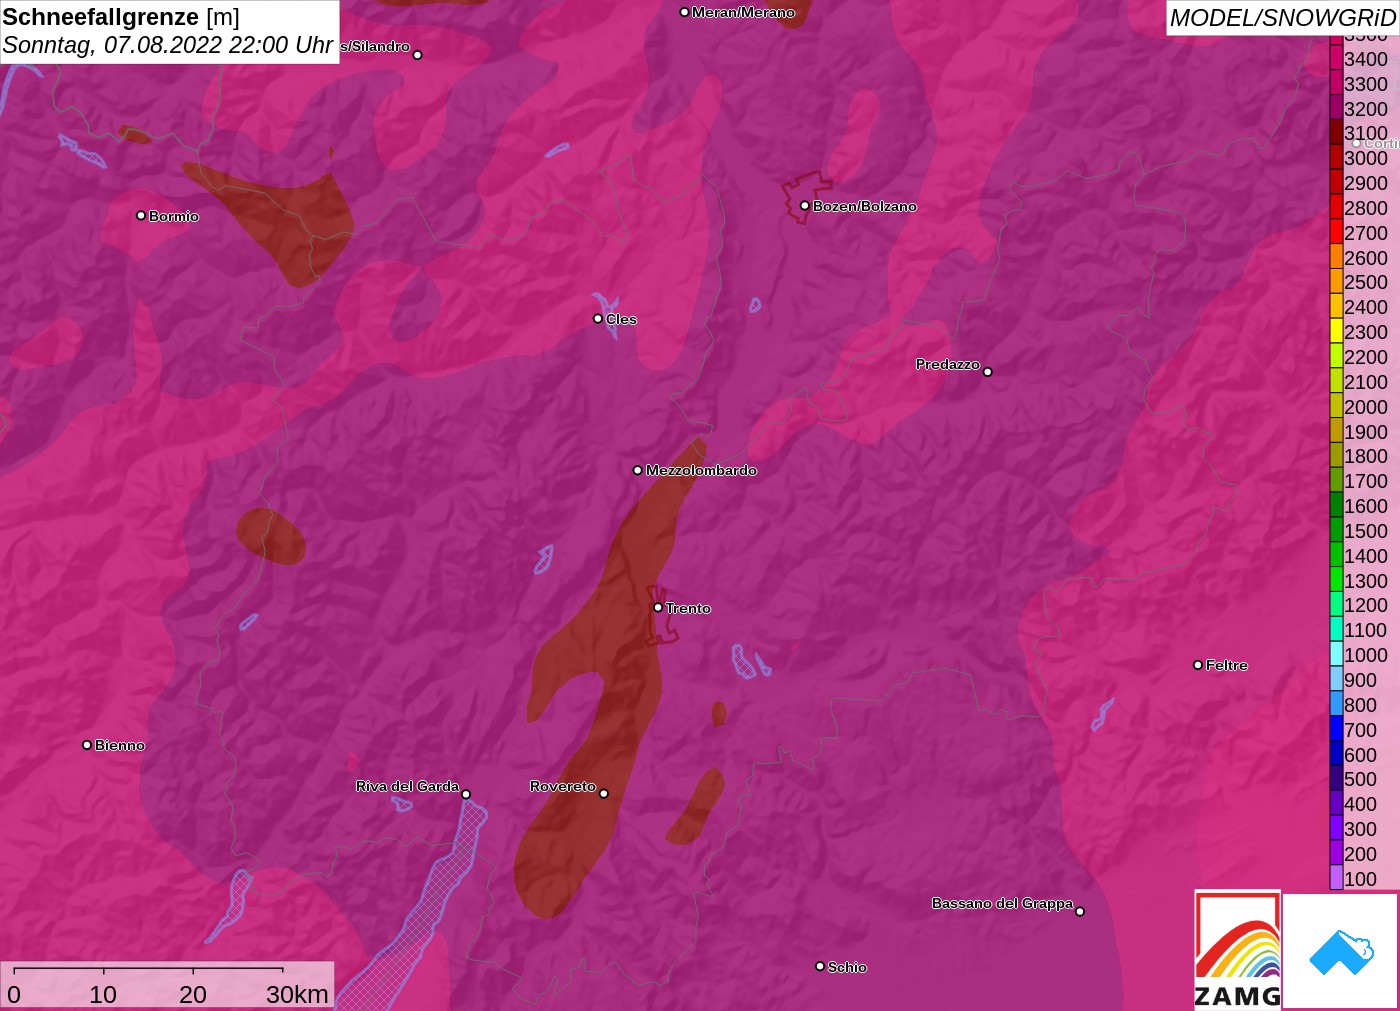The image size is (1400, 1011).
Task: Click the MODEL/SNOWGRiD label
Action: pos(1283,18)
